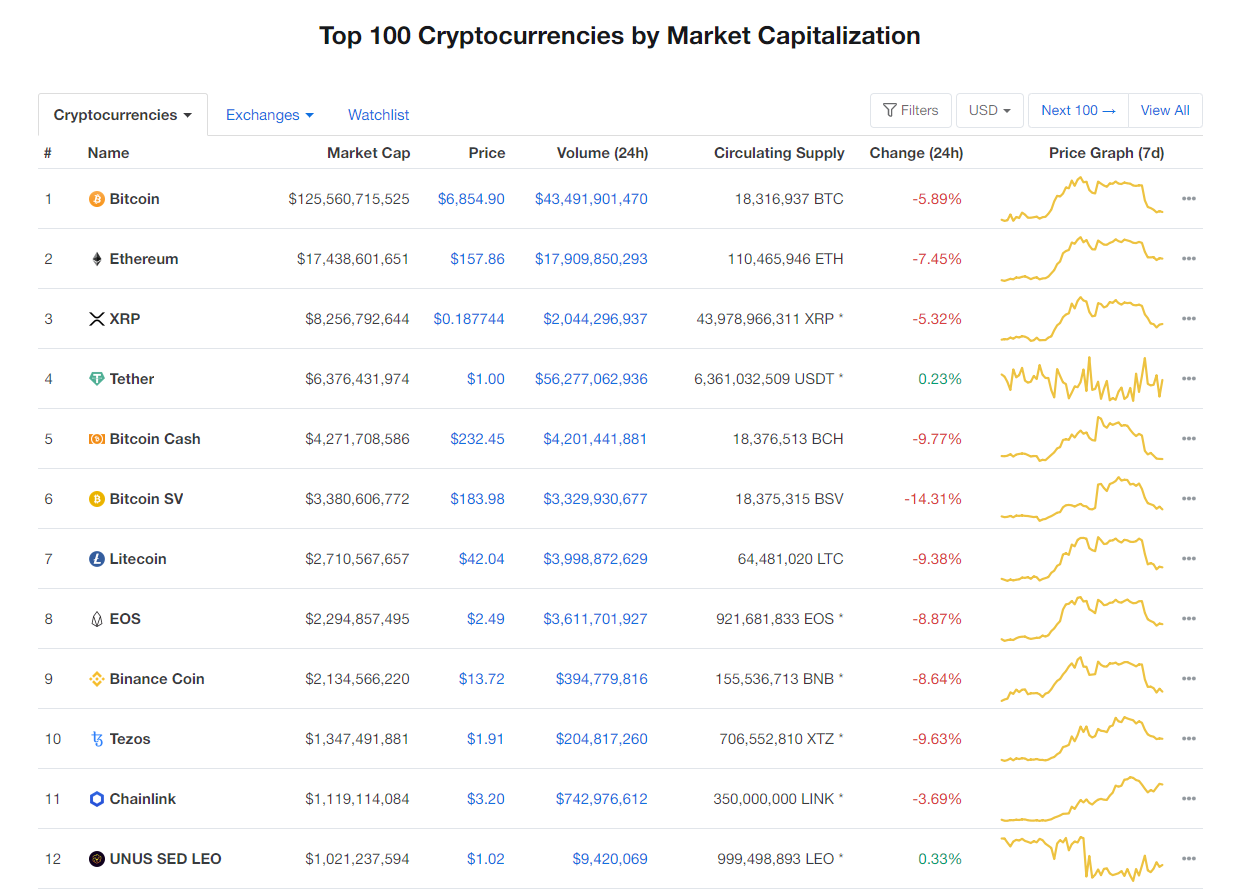This screenshot has height=889, width=1233.
Task: Sort table by Market Cap column
Action: [x=368, y=153]
